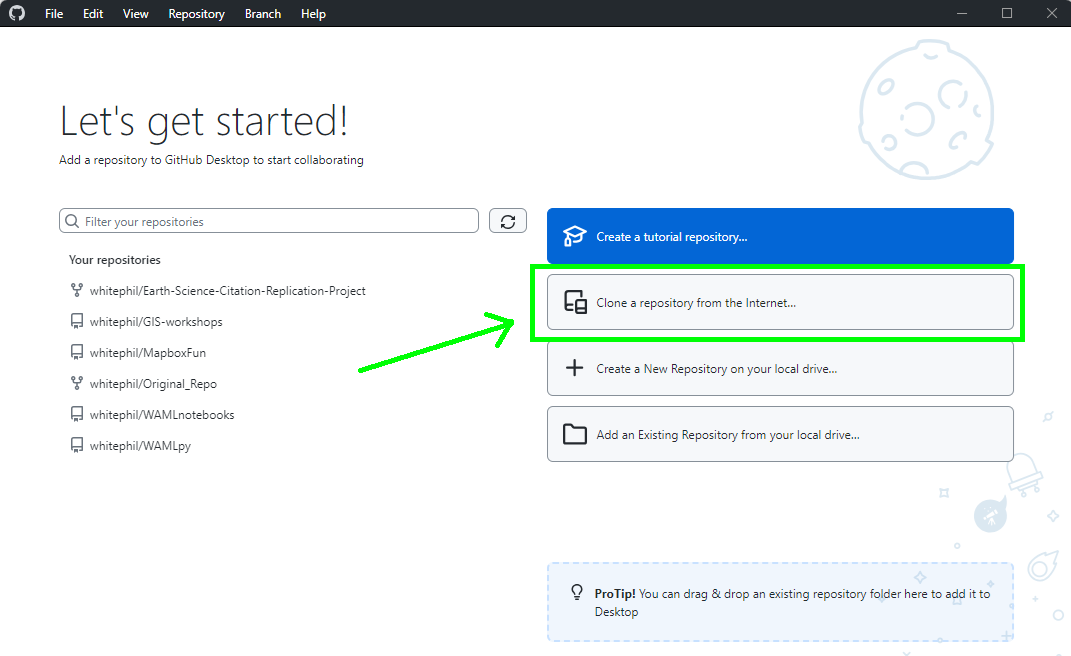Click the folder icon for existing repository

pos(574,434)
